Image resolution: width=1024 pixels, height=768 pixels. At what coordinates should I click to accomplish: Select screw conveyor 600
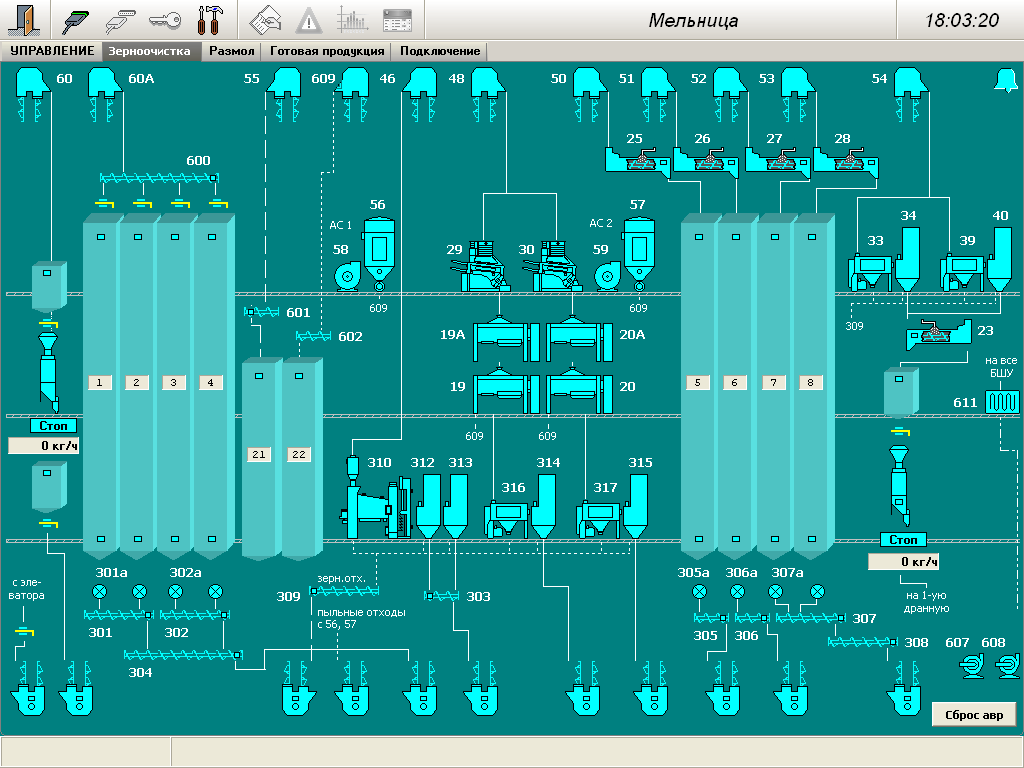[x=160, y=179]
